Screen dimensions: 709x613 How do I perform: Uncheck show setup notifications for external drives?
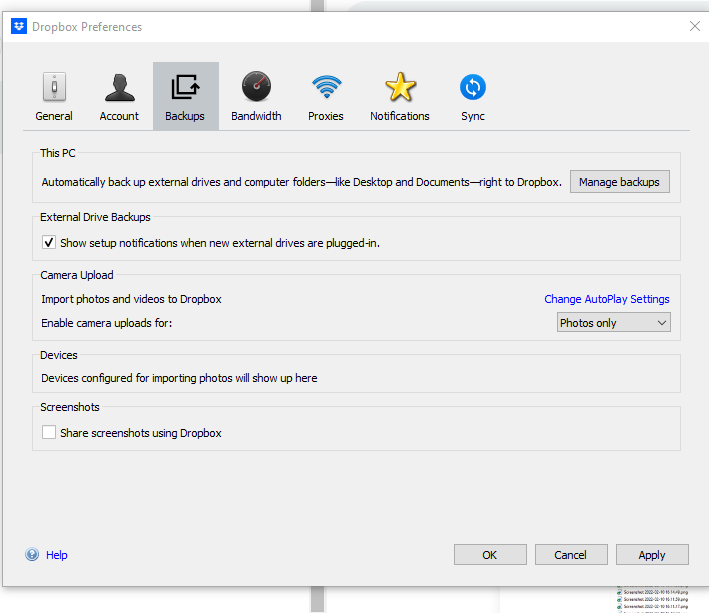[x=49, y=242]
